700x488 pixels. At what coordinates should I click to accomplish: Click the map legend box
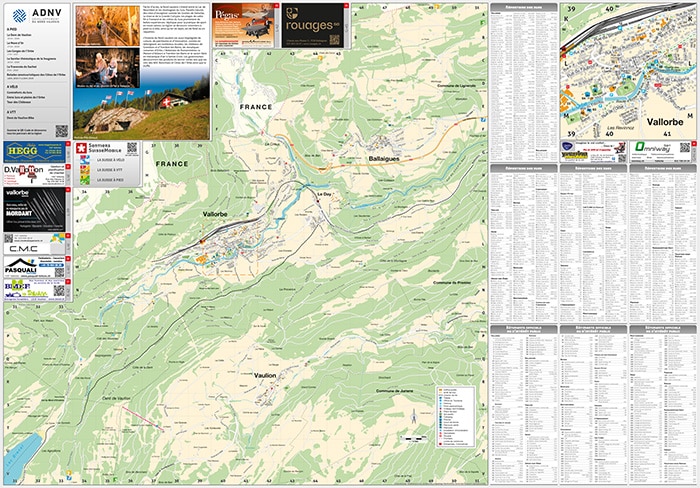coord(455,417)
